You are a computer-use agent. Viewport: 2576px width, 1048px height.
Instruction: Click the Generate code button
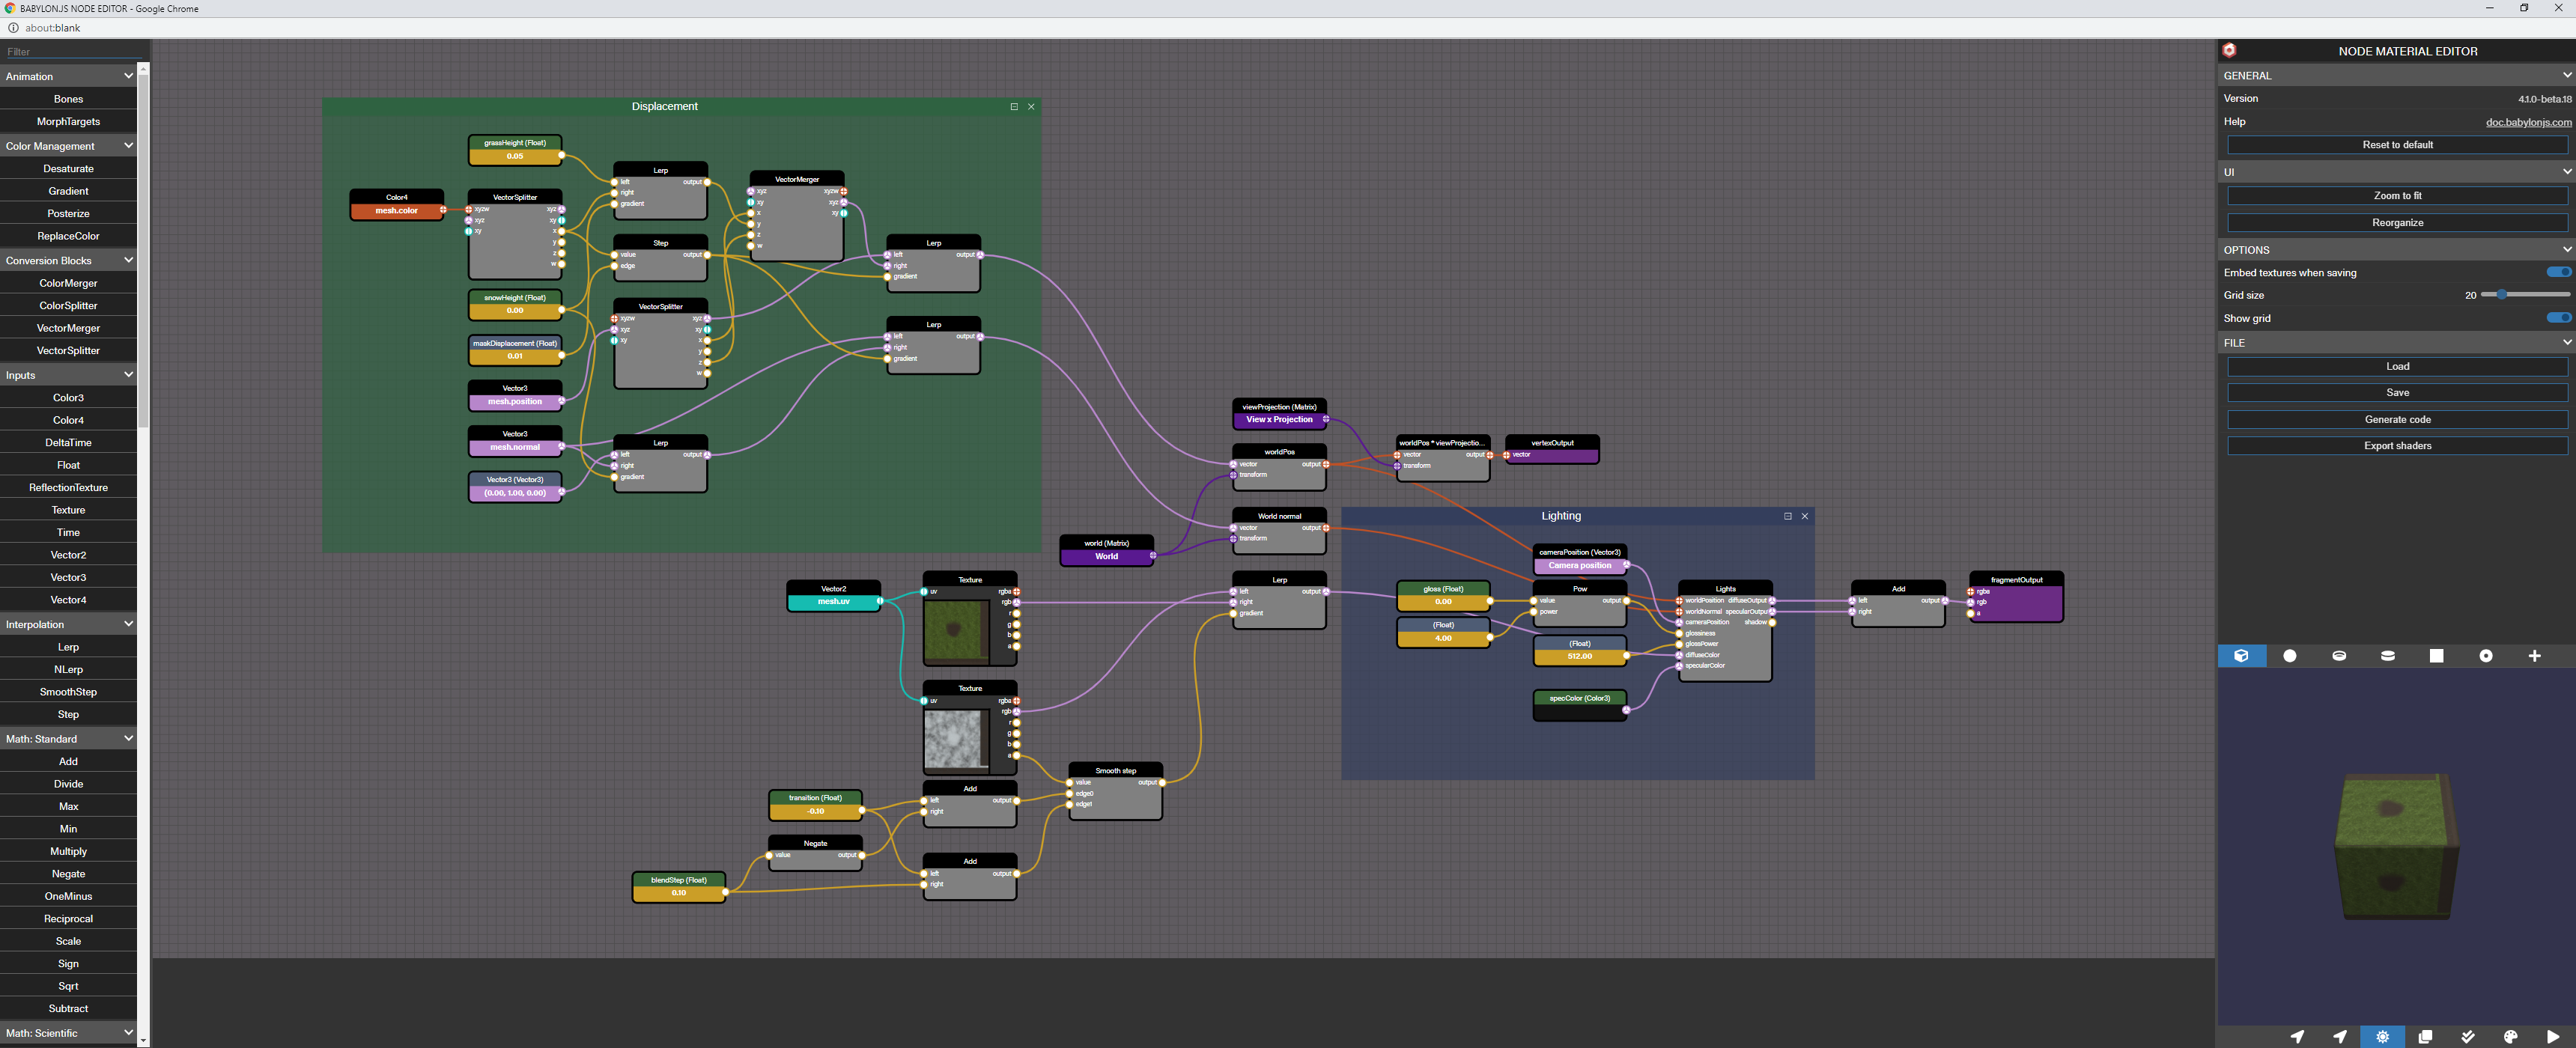(2397, 419)
